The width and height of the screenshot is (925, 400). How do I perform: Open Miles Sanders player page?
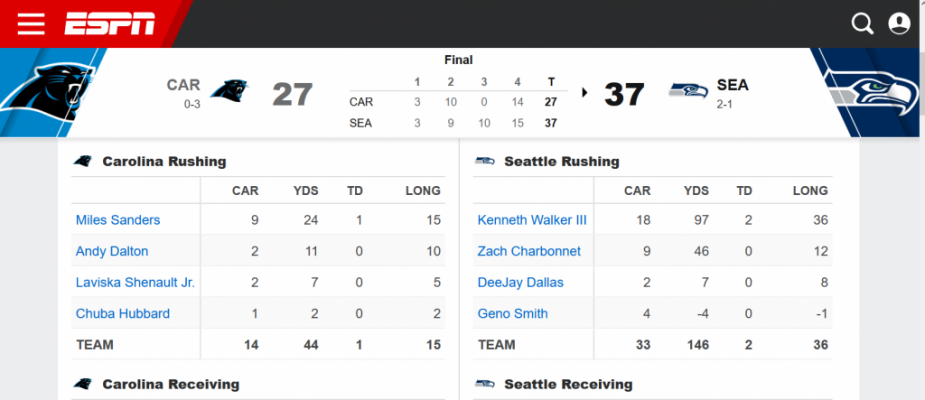point(118,220)
